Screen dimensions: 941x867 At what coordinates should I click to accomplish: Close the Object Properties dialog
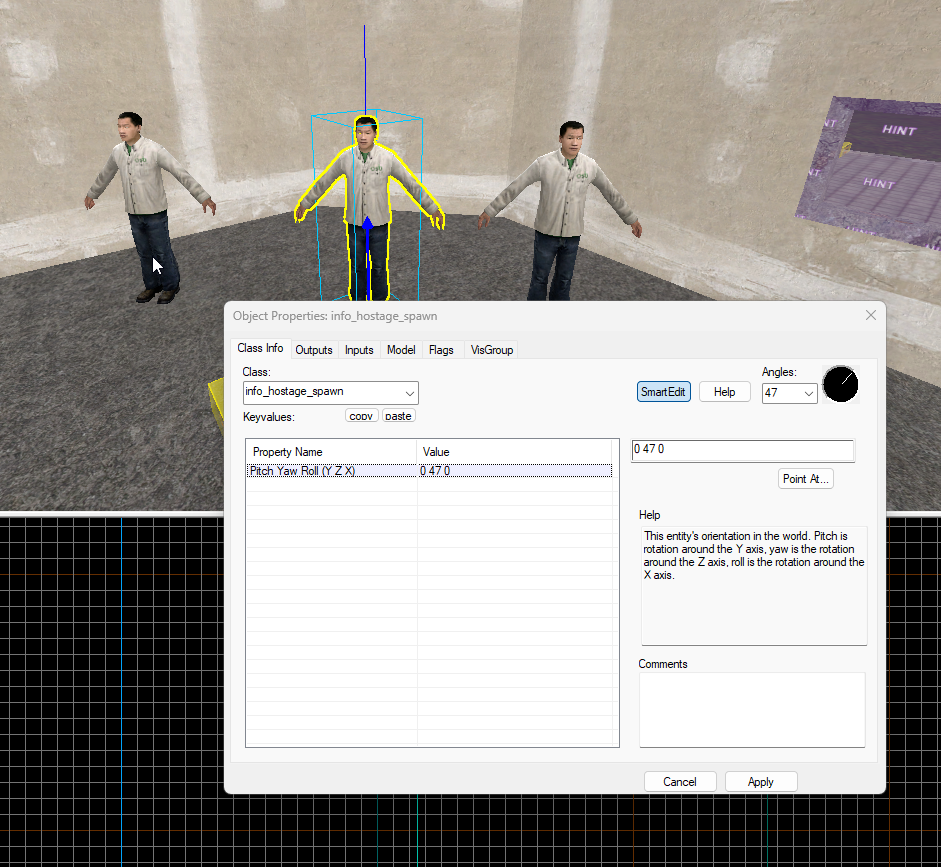(871, 315)
